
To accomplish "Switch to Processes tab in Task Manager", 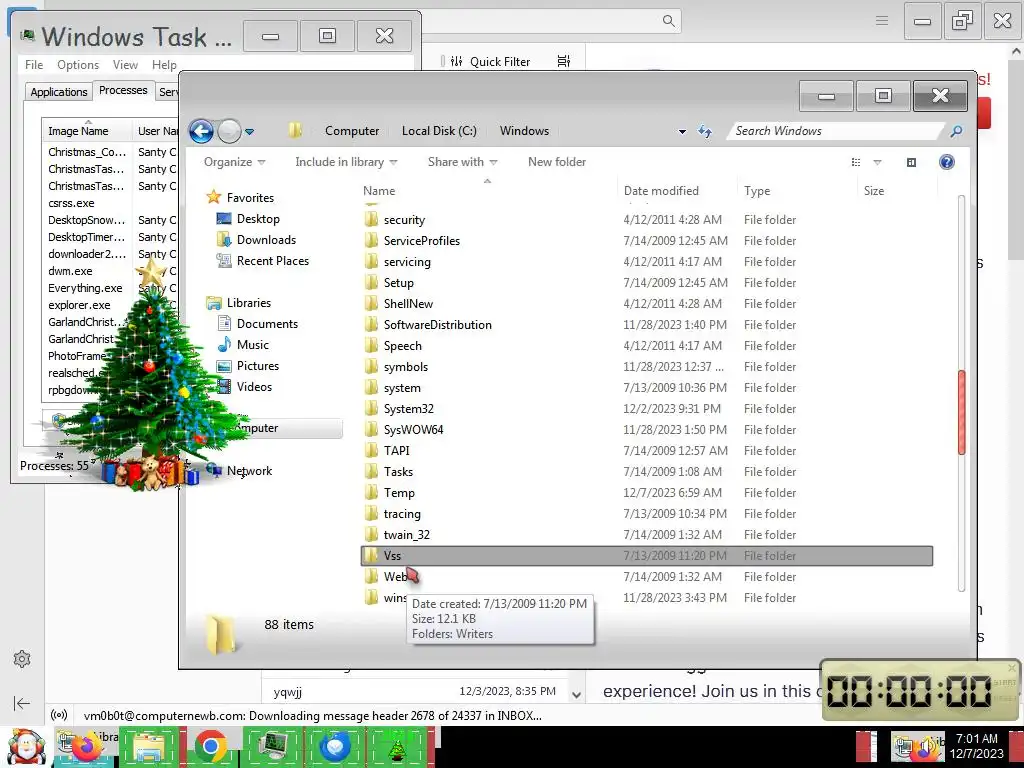I will (123, 90).
